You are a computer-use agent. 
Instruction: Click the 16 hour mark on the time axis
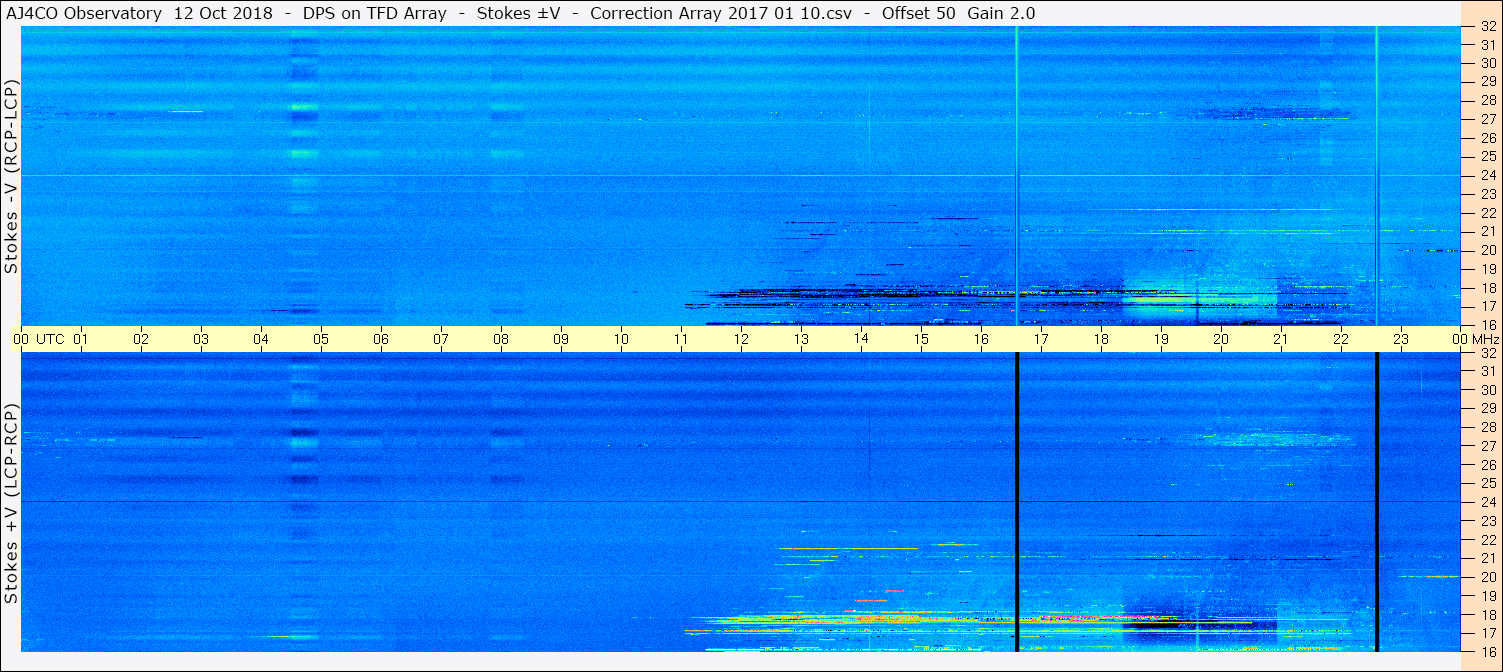[981, 339]
